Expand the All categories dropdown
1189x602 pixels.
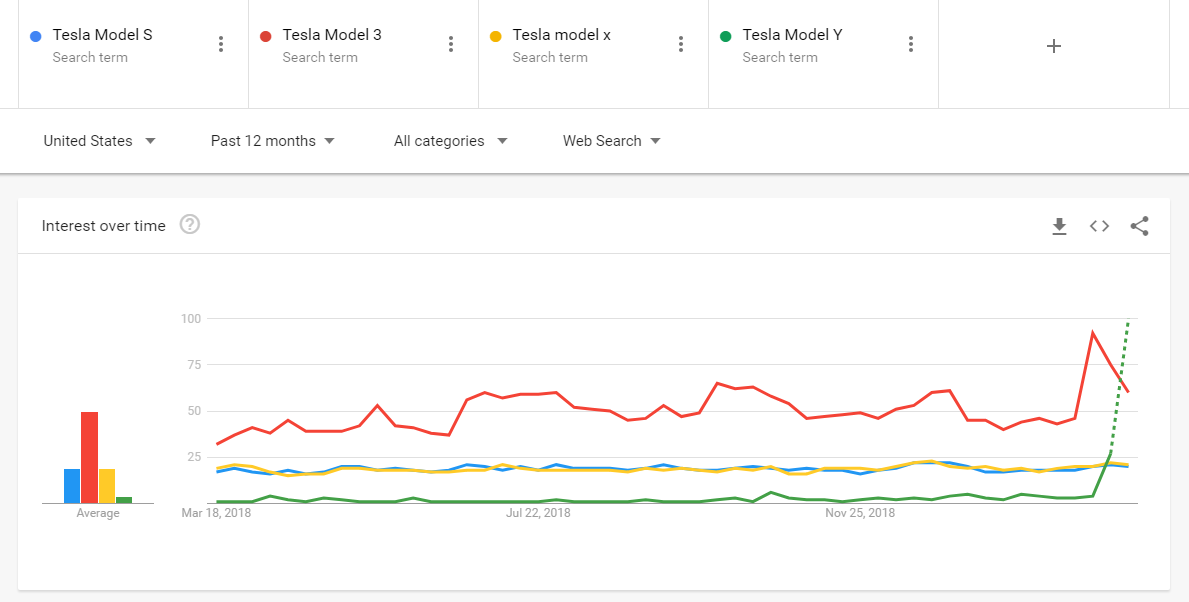(x=450, y=141)
